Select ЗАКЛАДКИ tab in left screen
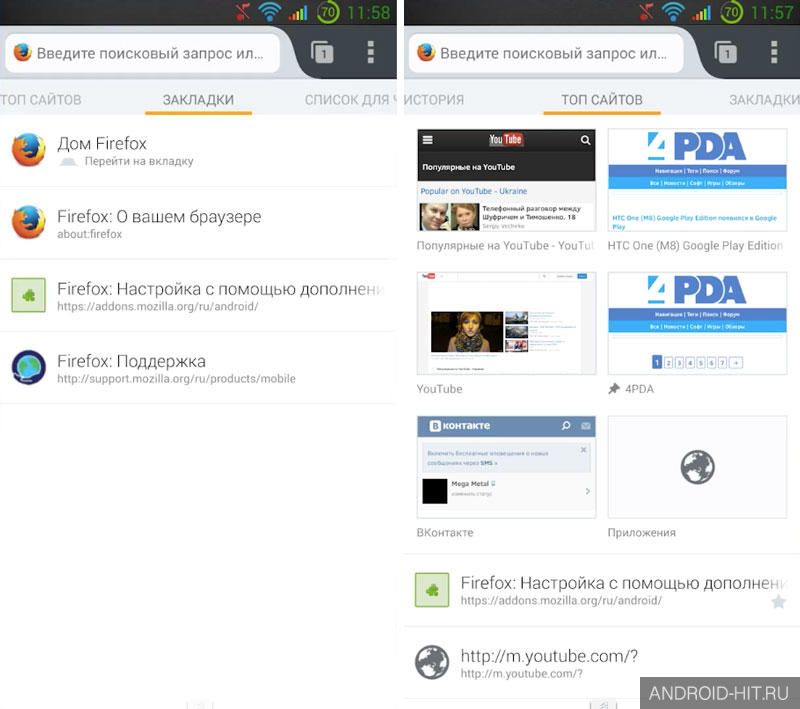The width and height of the screenshot is (800, 709). pos(198,99)
